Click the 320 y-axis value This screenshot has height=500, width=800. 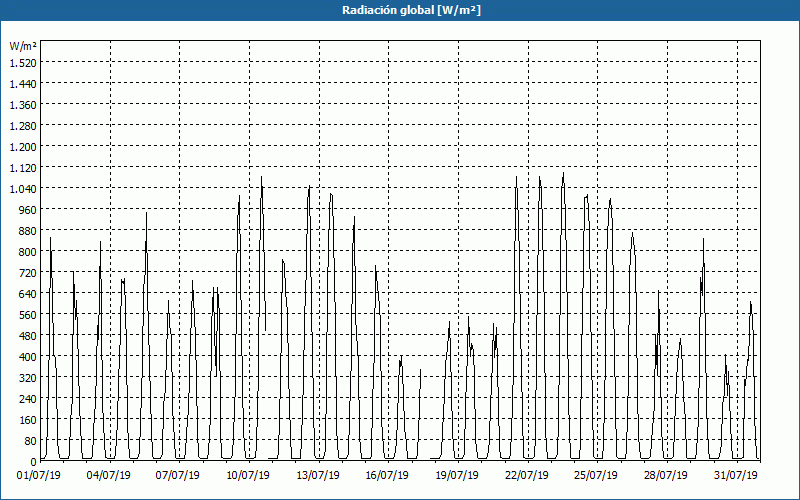(28, 378)
